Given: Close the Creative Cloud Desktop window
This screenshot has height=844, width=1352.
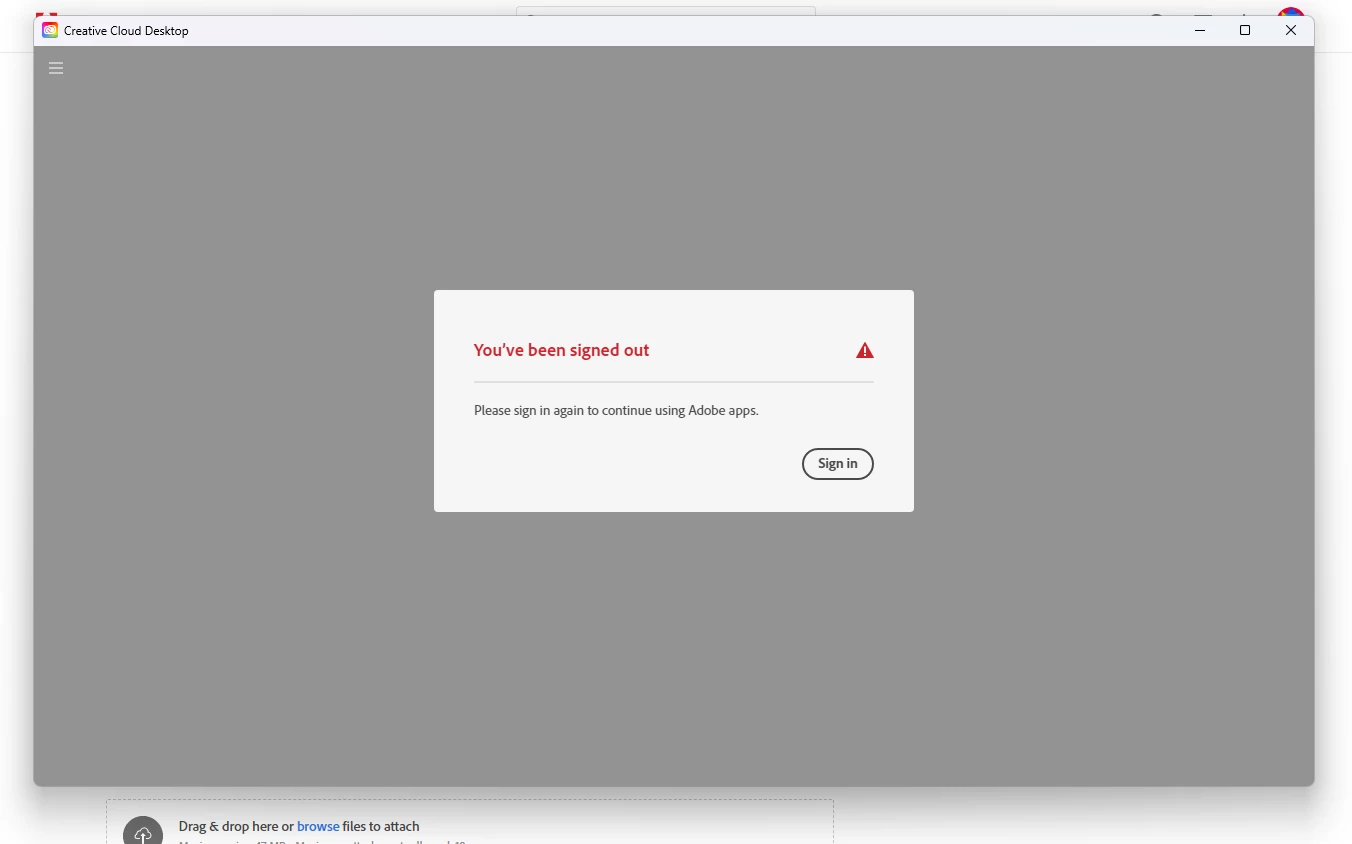Looking at the screenshot, I should tap(1291, 30).
